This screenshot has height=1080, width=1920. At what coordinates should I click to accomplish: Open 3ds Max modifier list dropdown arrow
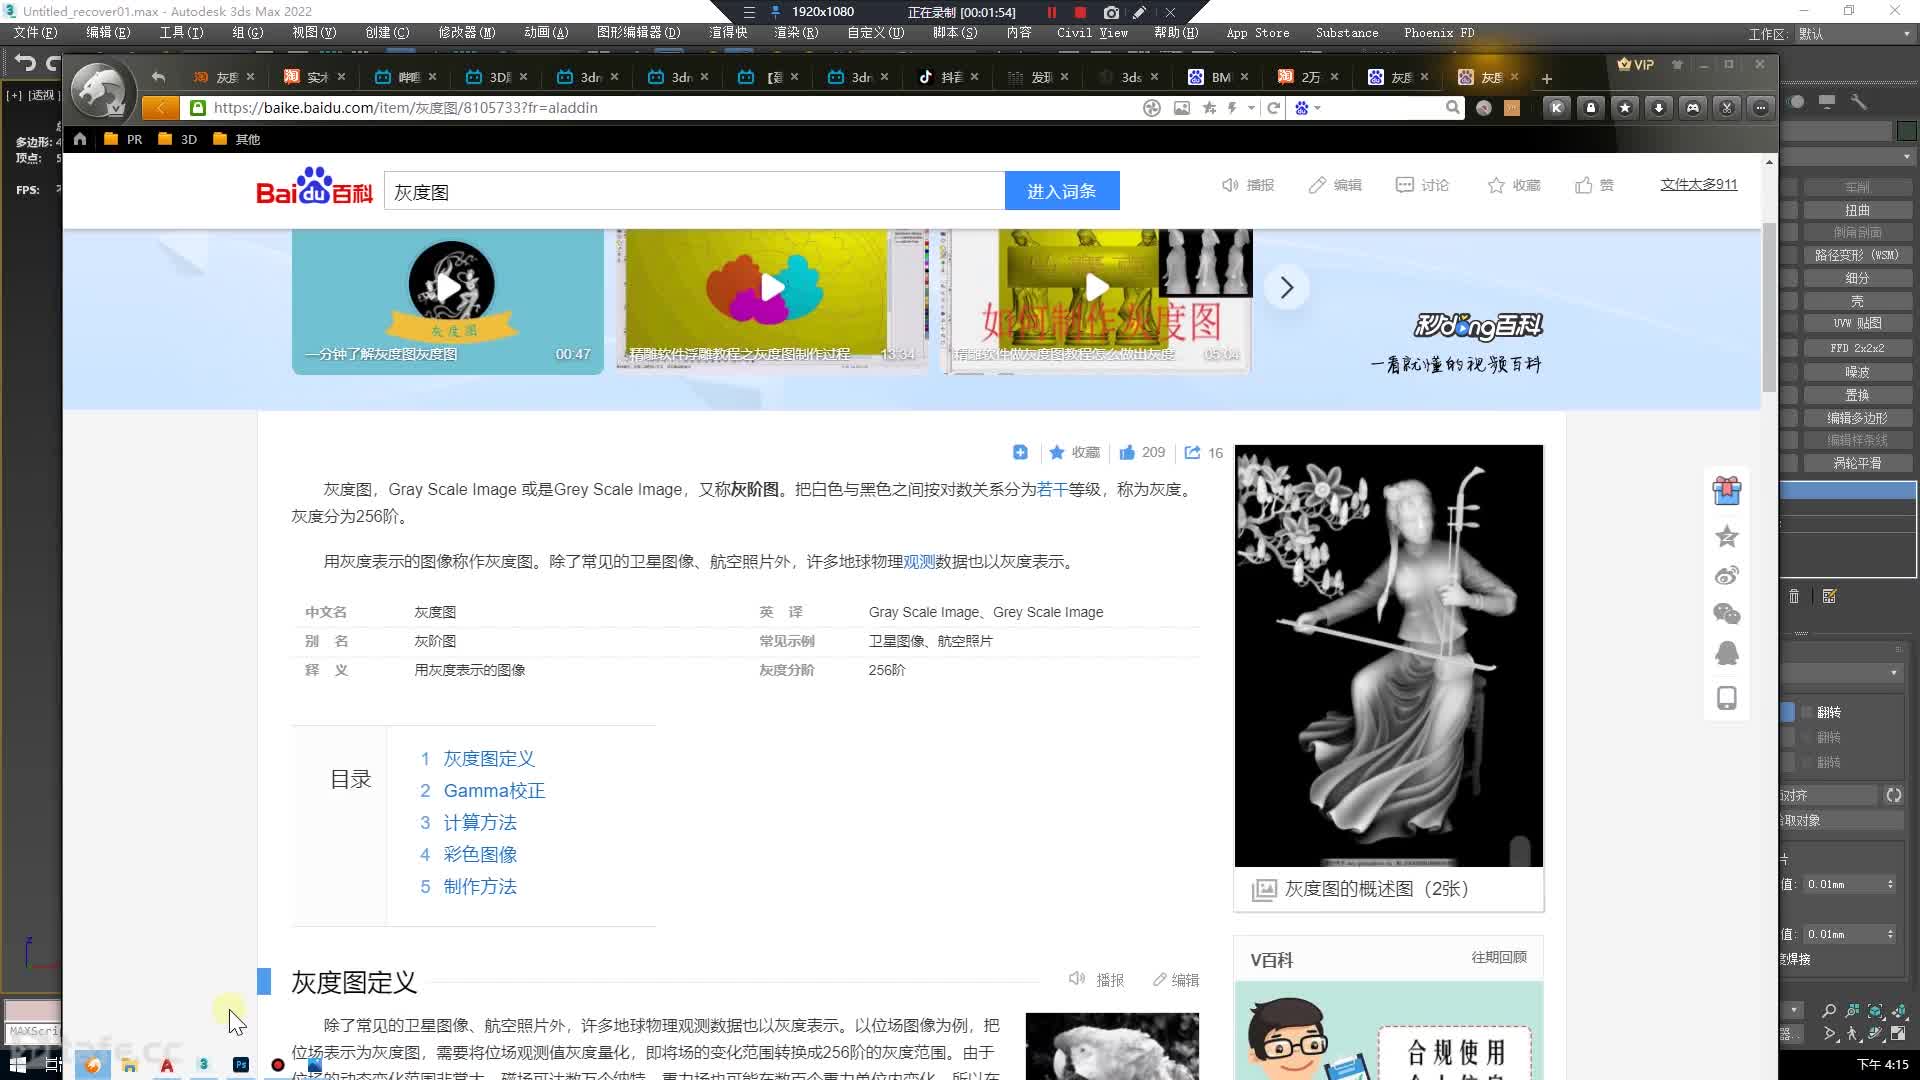1906,157
